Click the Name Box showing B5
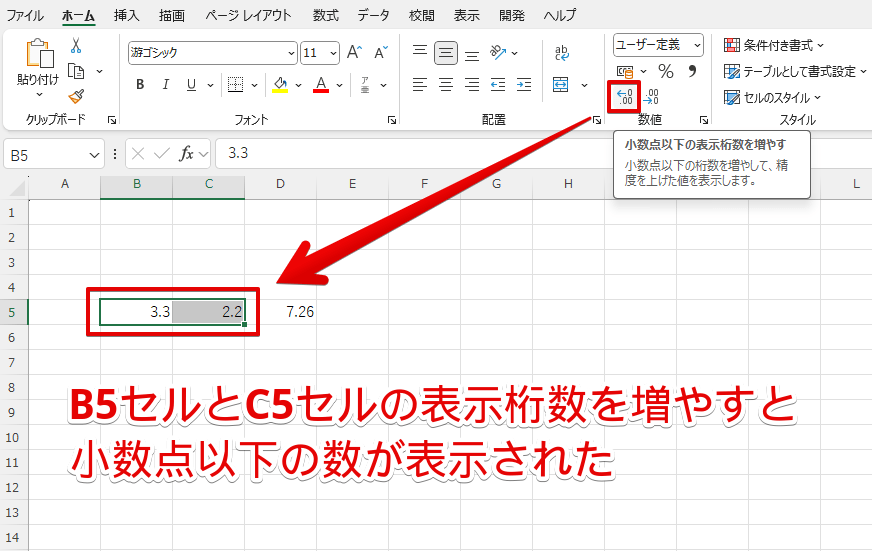 pos(54,154)
